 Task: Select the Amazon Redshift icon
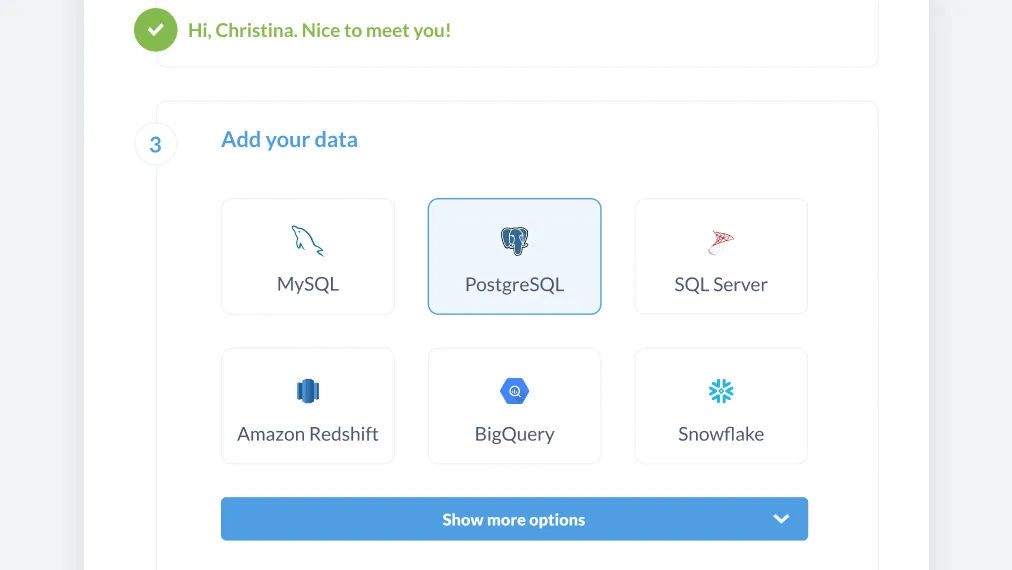click(308, 391)
